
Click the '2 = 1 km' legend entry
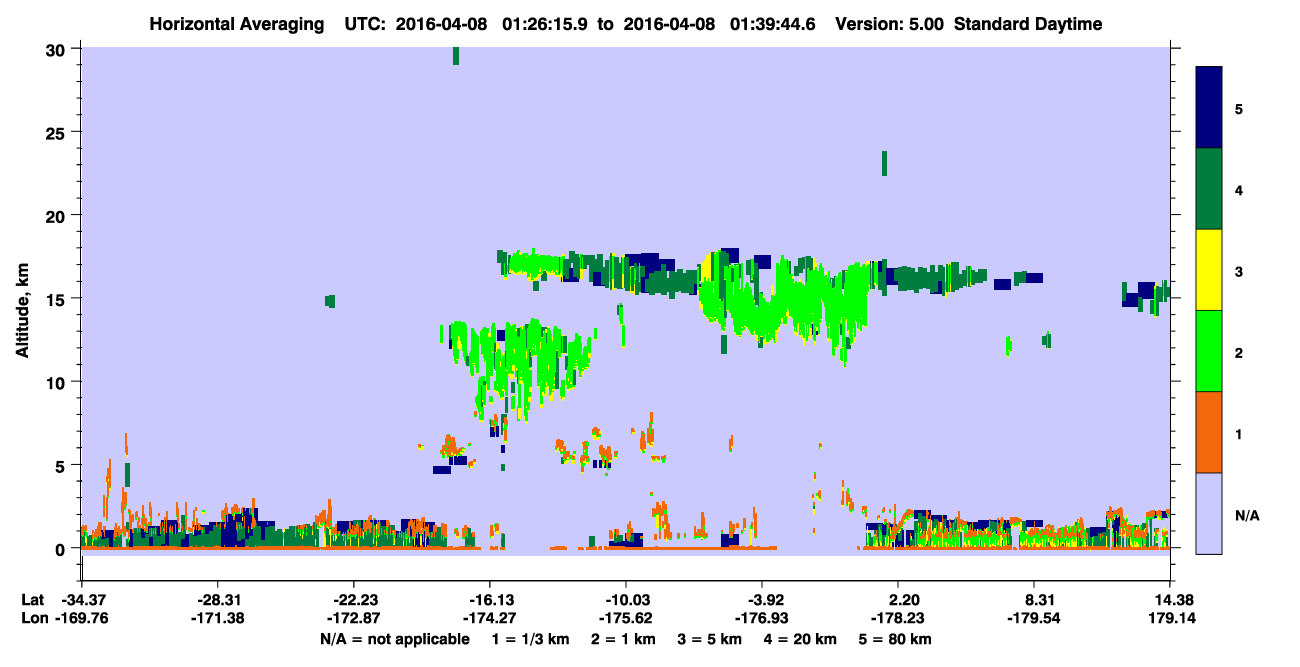click(x=629, y=639)
